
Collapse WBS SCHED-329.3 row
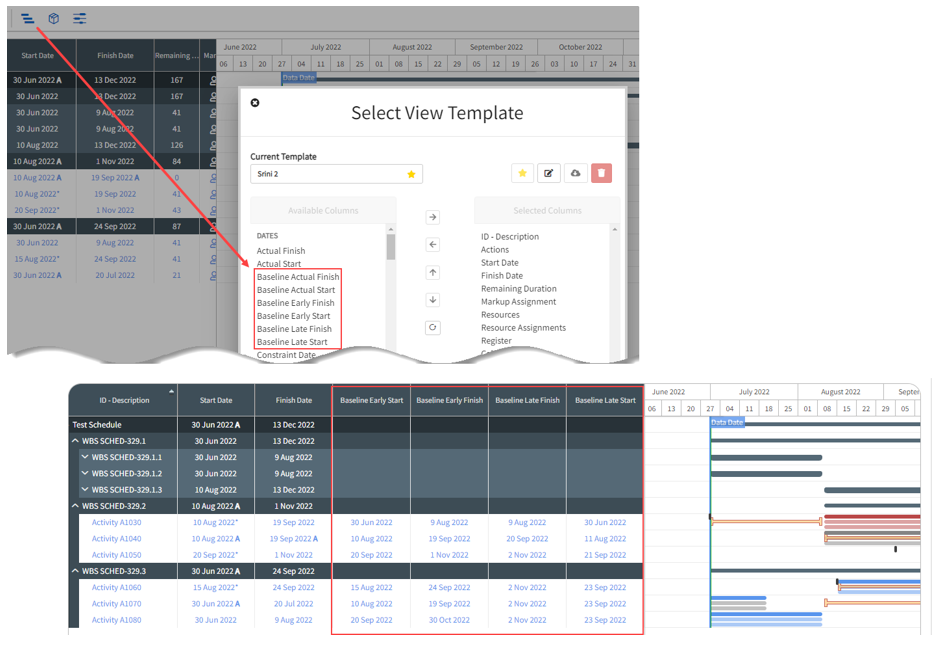pyautogui.click(x=75, y=571)
